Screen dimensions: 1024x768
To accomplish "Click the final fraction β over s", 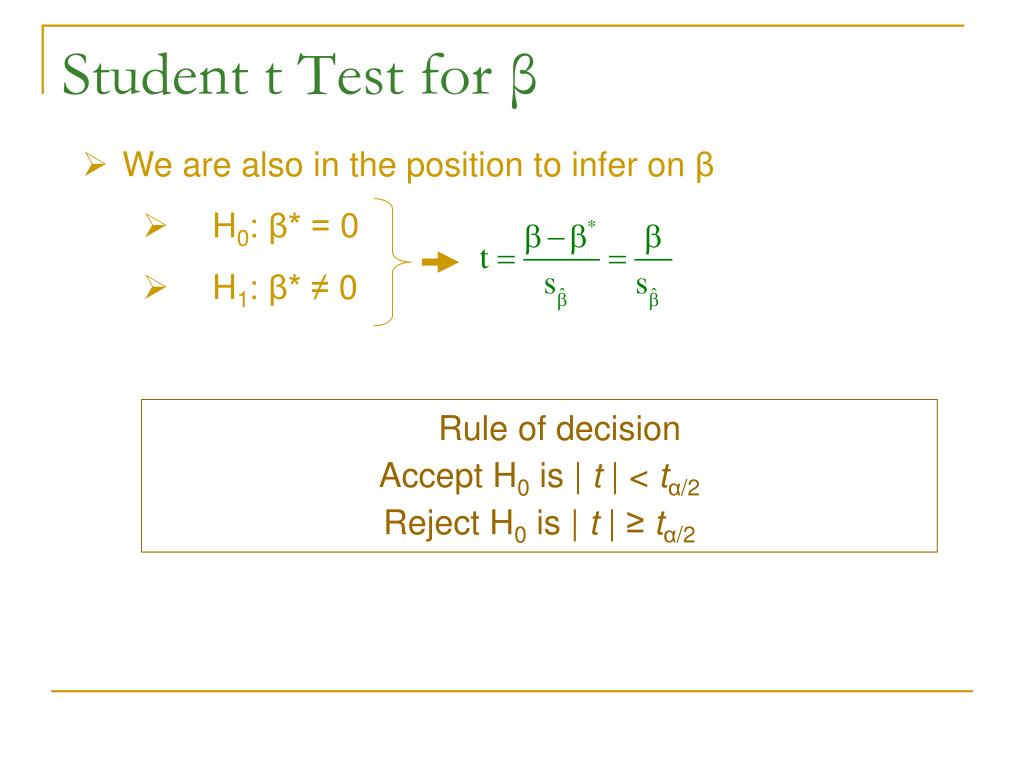I will point(652,266).
